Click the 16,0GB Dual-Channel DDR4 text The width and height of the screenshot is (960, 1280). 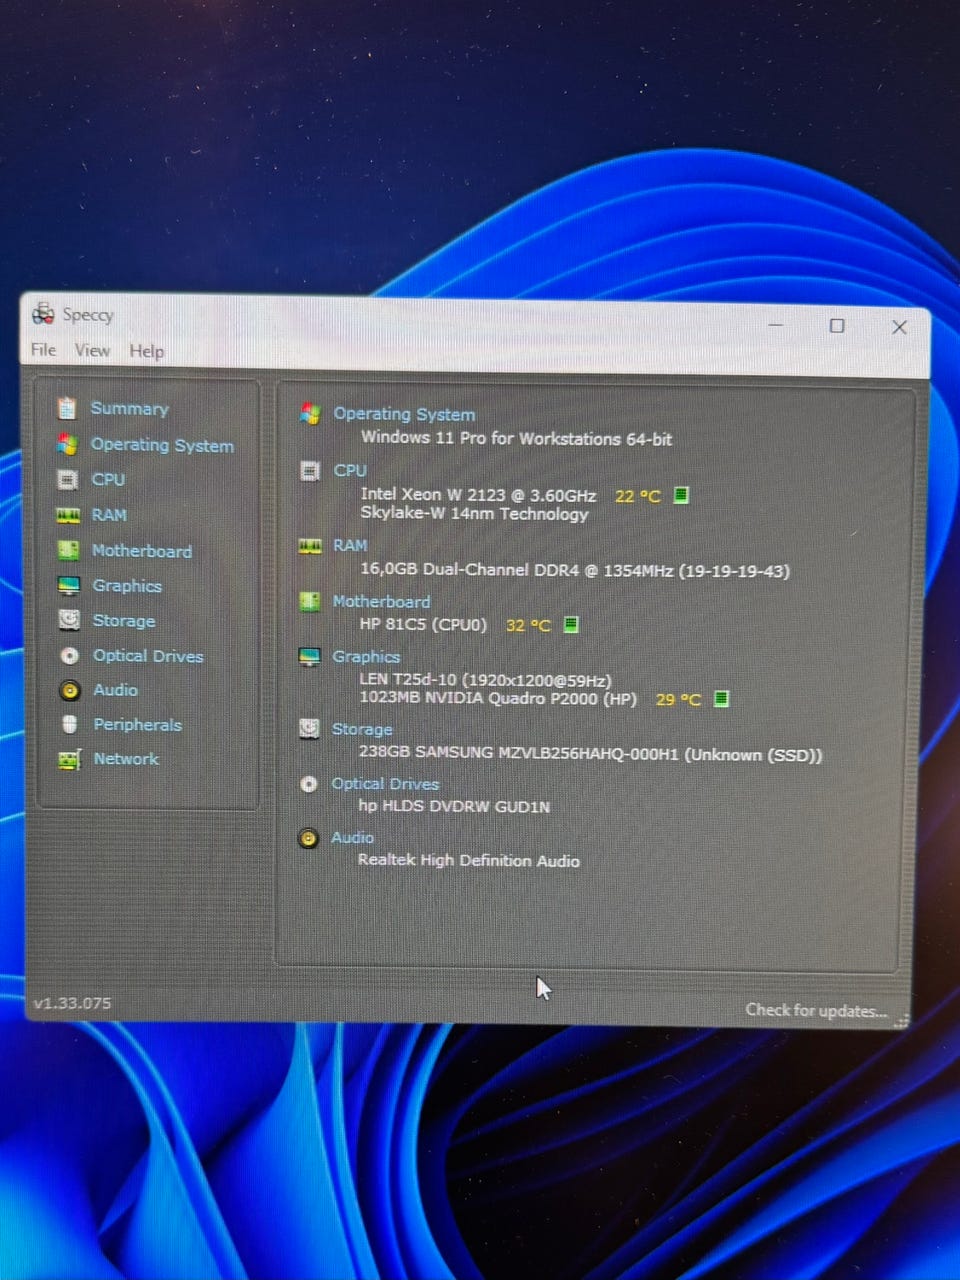tap(575, 570)
